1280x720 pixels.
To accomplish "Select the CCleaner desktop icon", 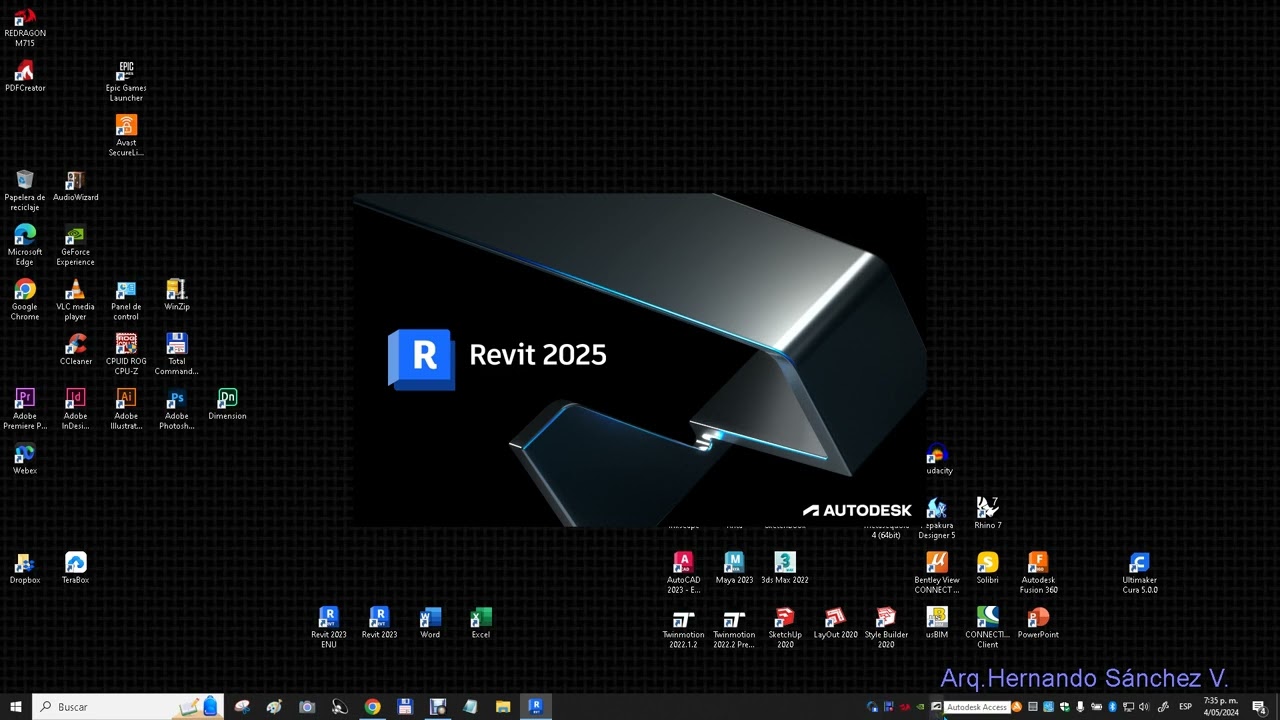I will (75, 350).
